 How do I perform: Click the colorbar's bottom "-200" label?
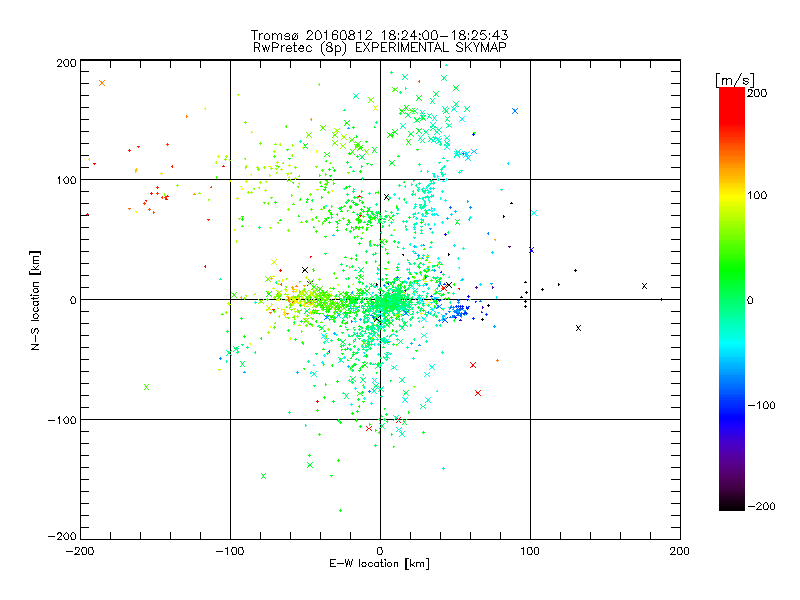pyautogui.click(x=761, y=506)
